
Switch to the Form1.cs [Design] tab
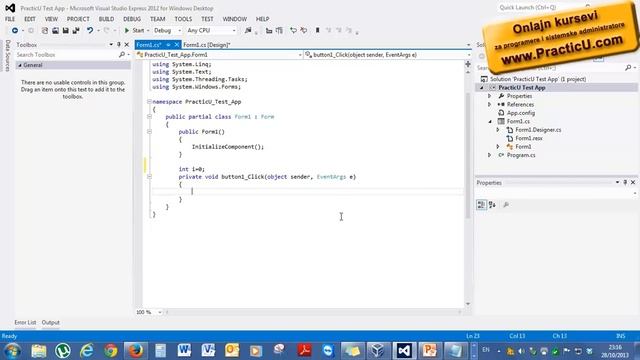tap(207, 45)
